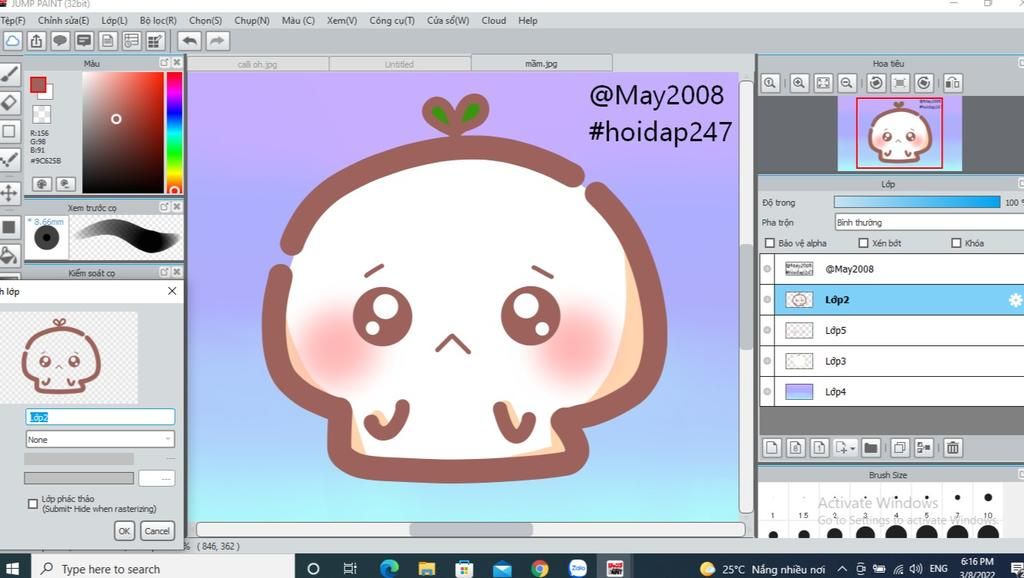Image resolution: width=1024 pixels, height=578 pixels.
Task: Click the Redo arrow button
Action: tap(217, 41)
